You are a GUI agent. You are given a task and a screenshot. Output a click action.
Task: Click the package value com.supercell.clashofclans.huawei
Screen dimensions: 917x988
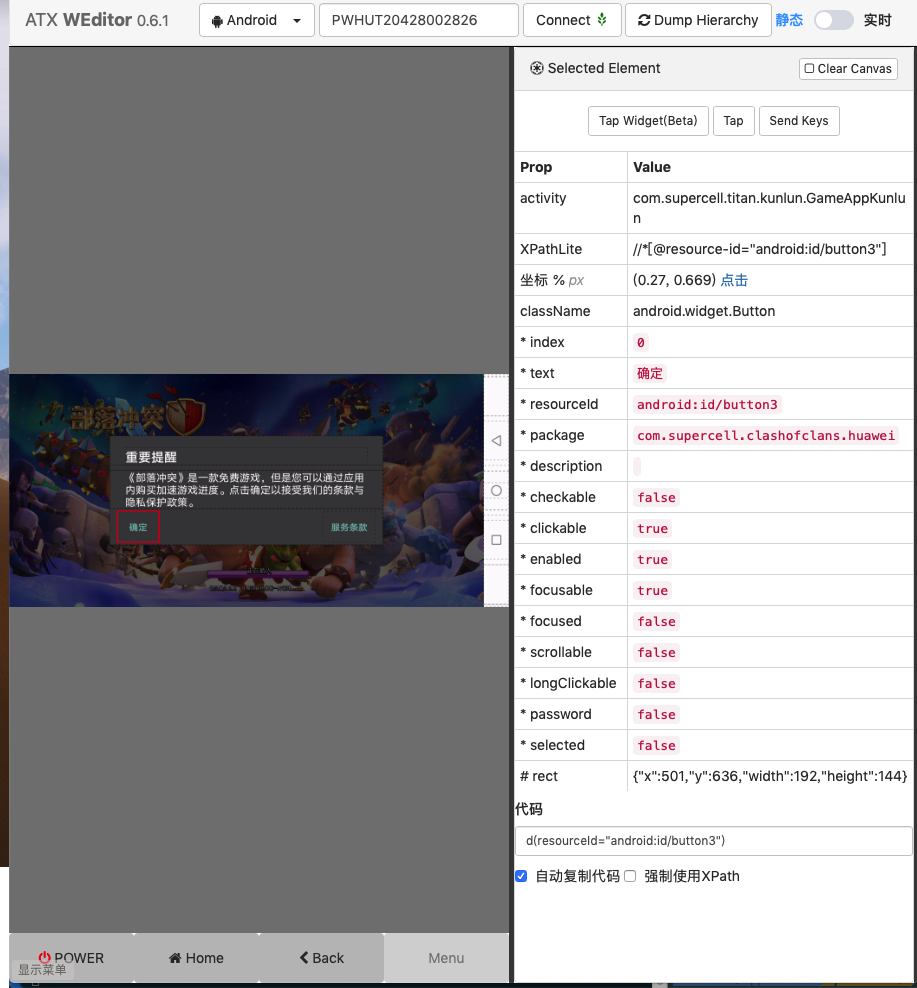pos(766,435)
